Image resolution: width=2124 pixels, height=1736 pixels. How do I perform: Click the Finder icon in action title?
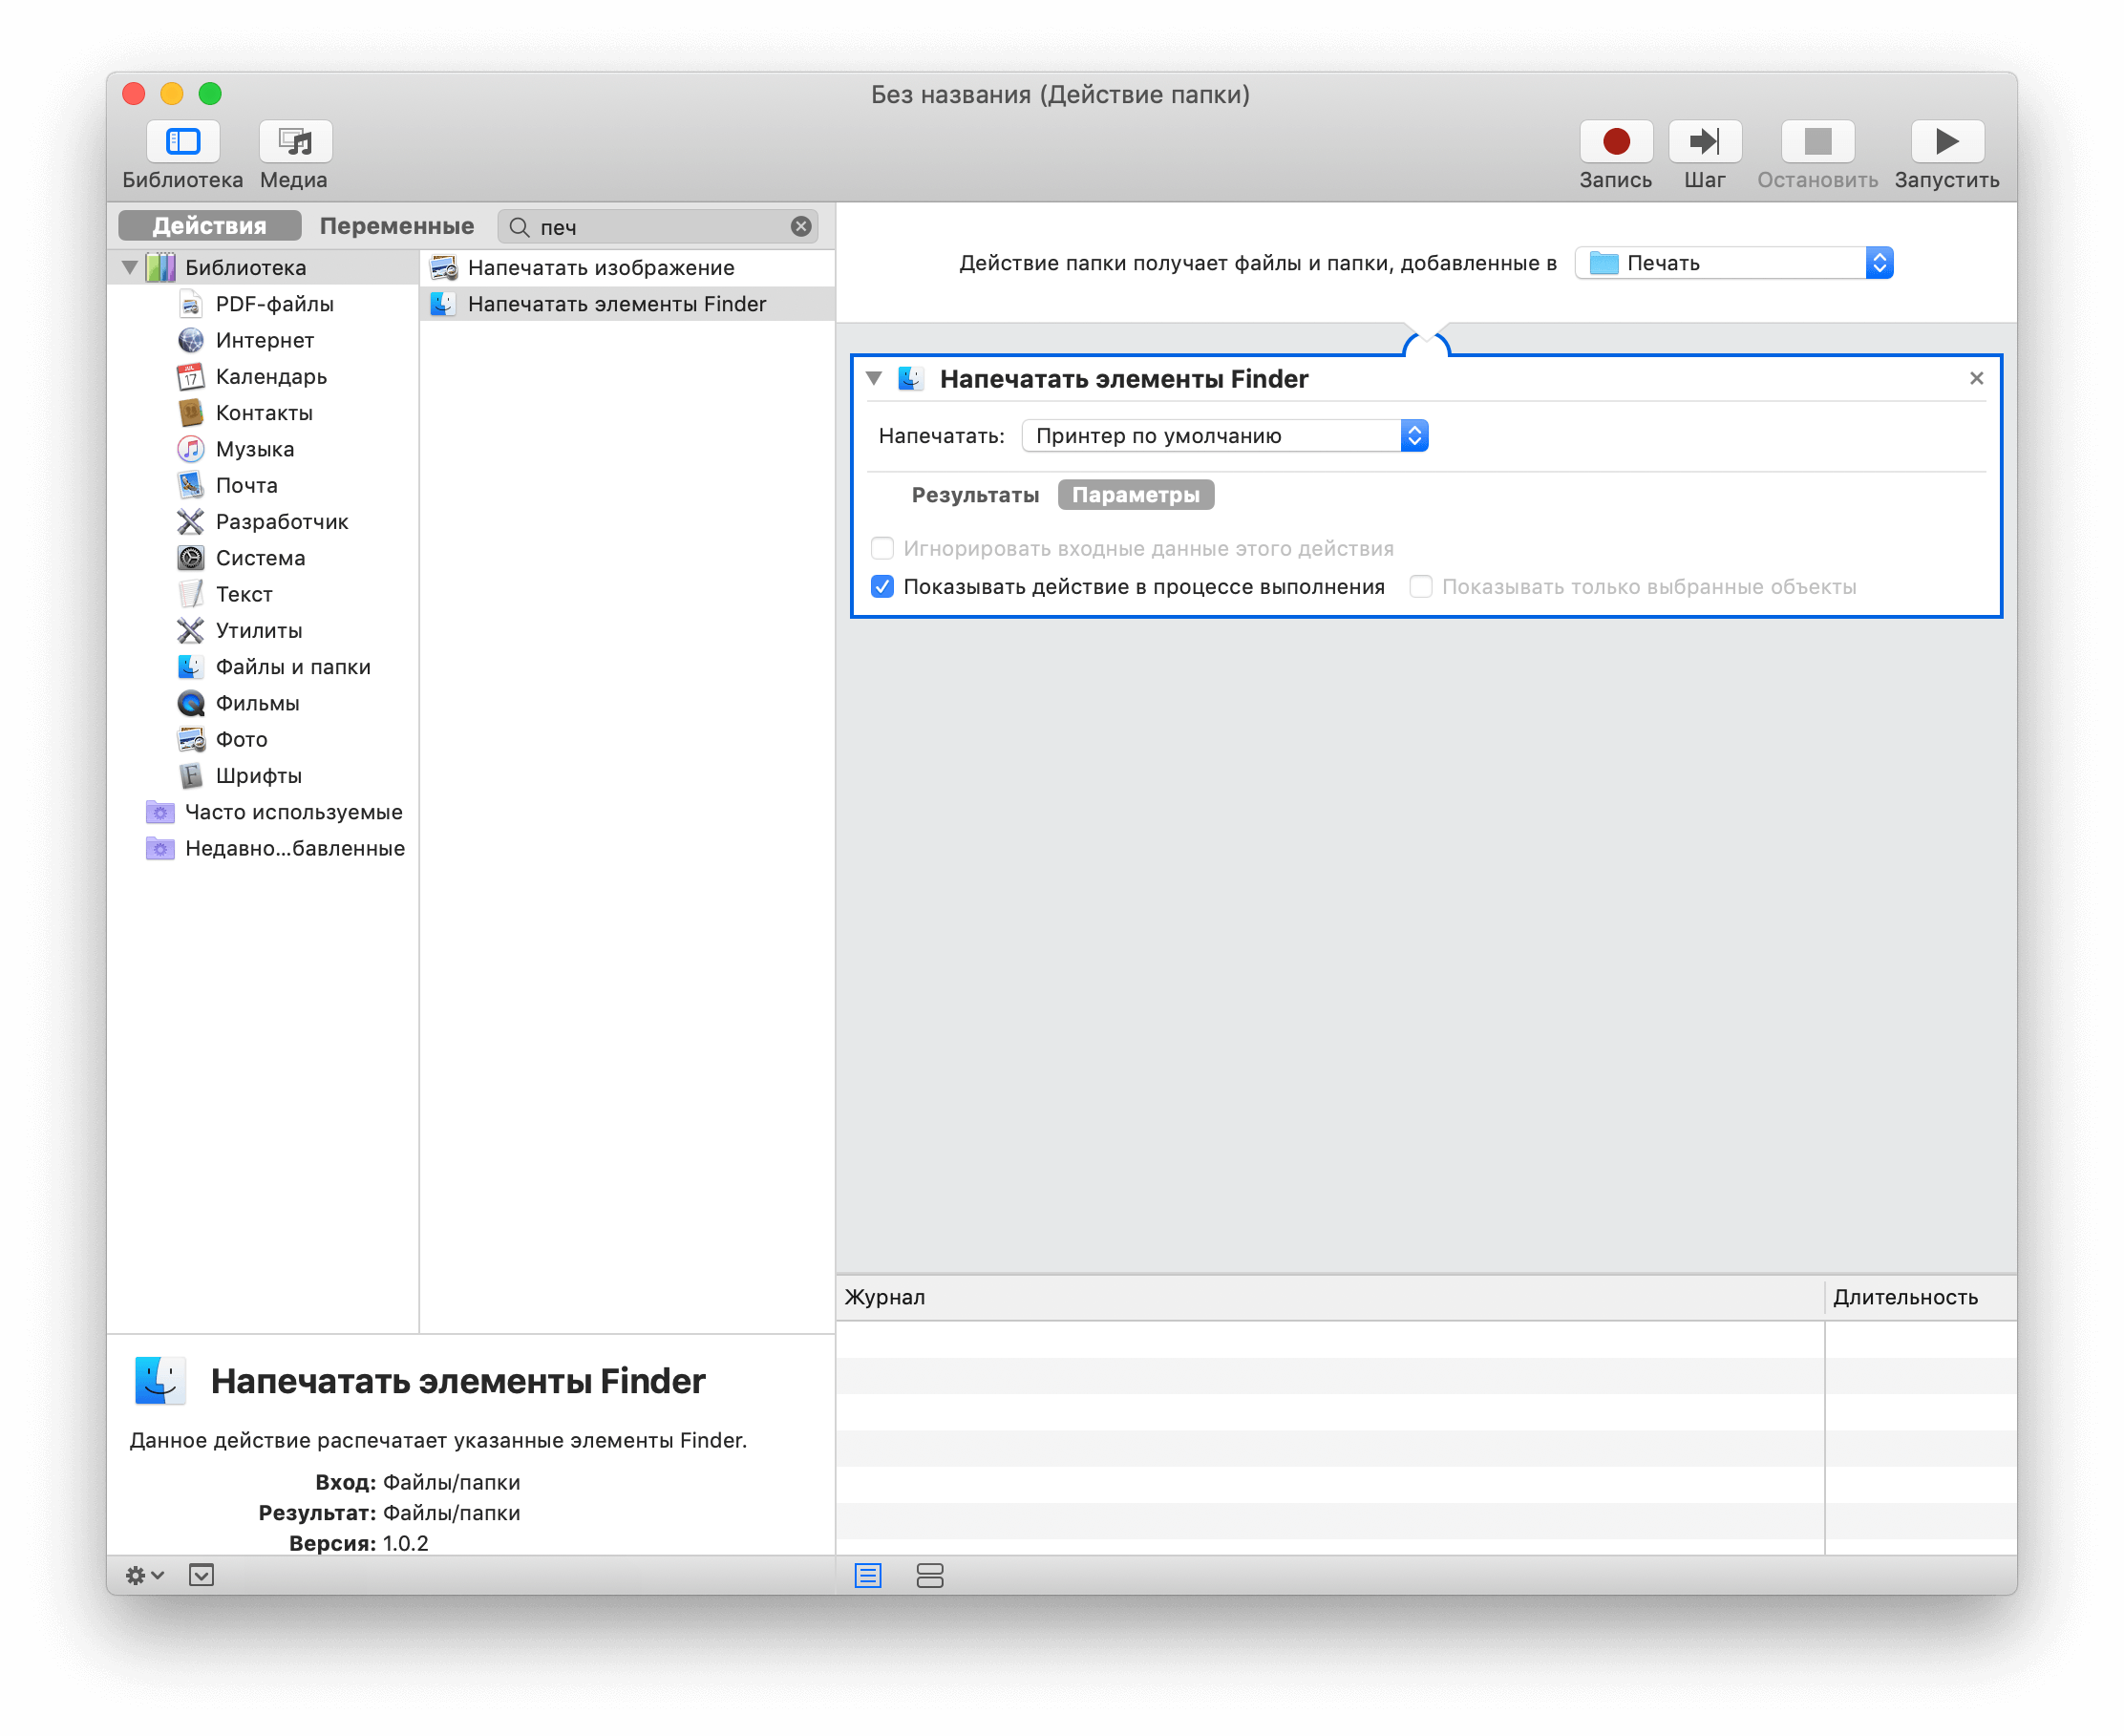click(910, 378)
